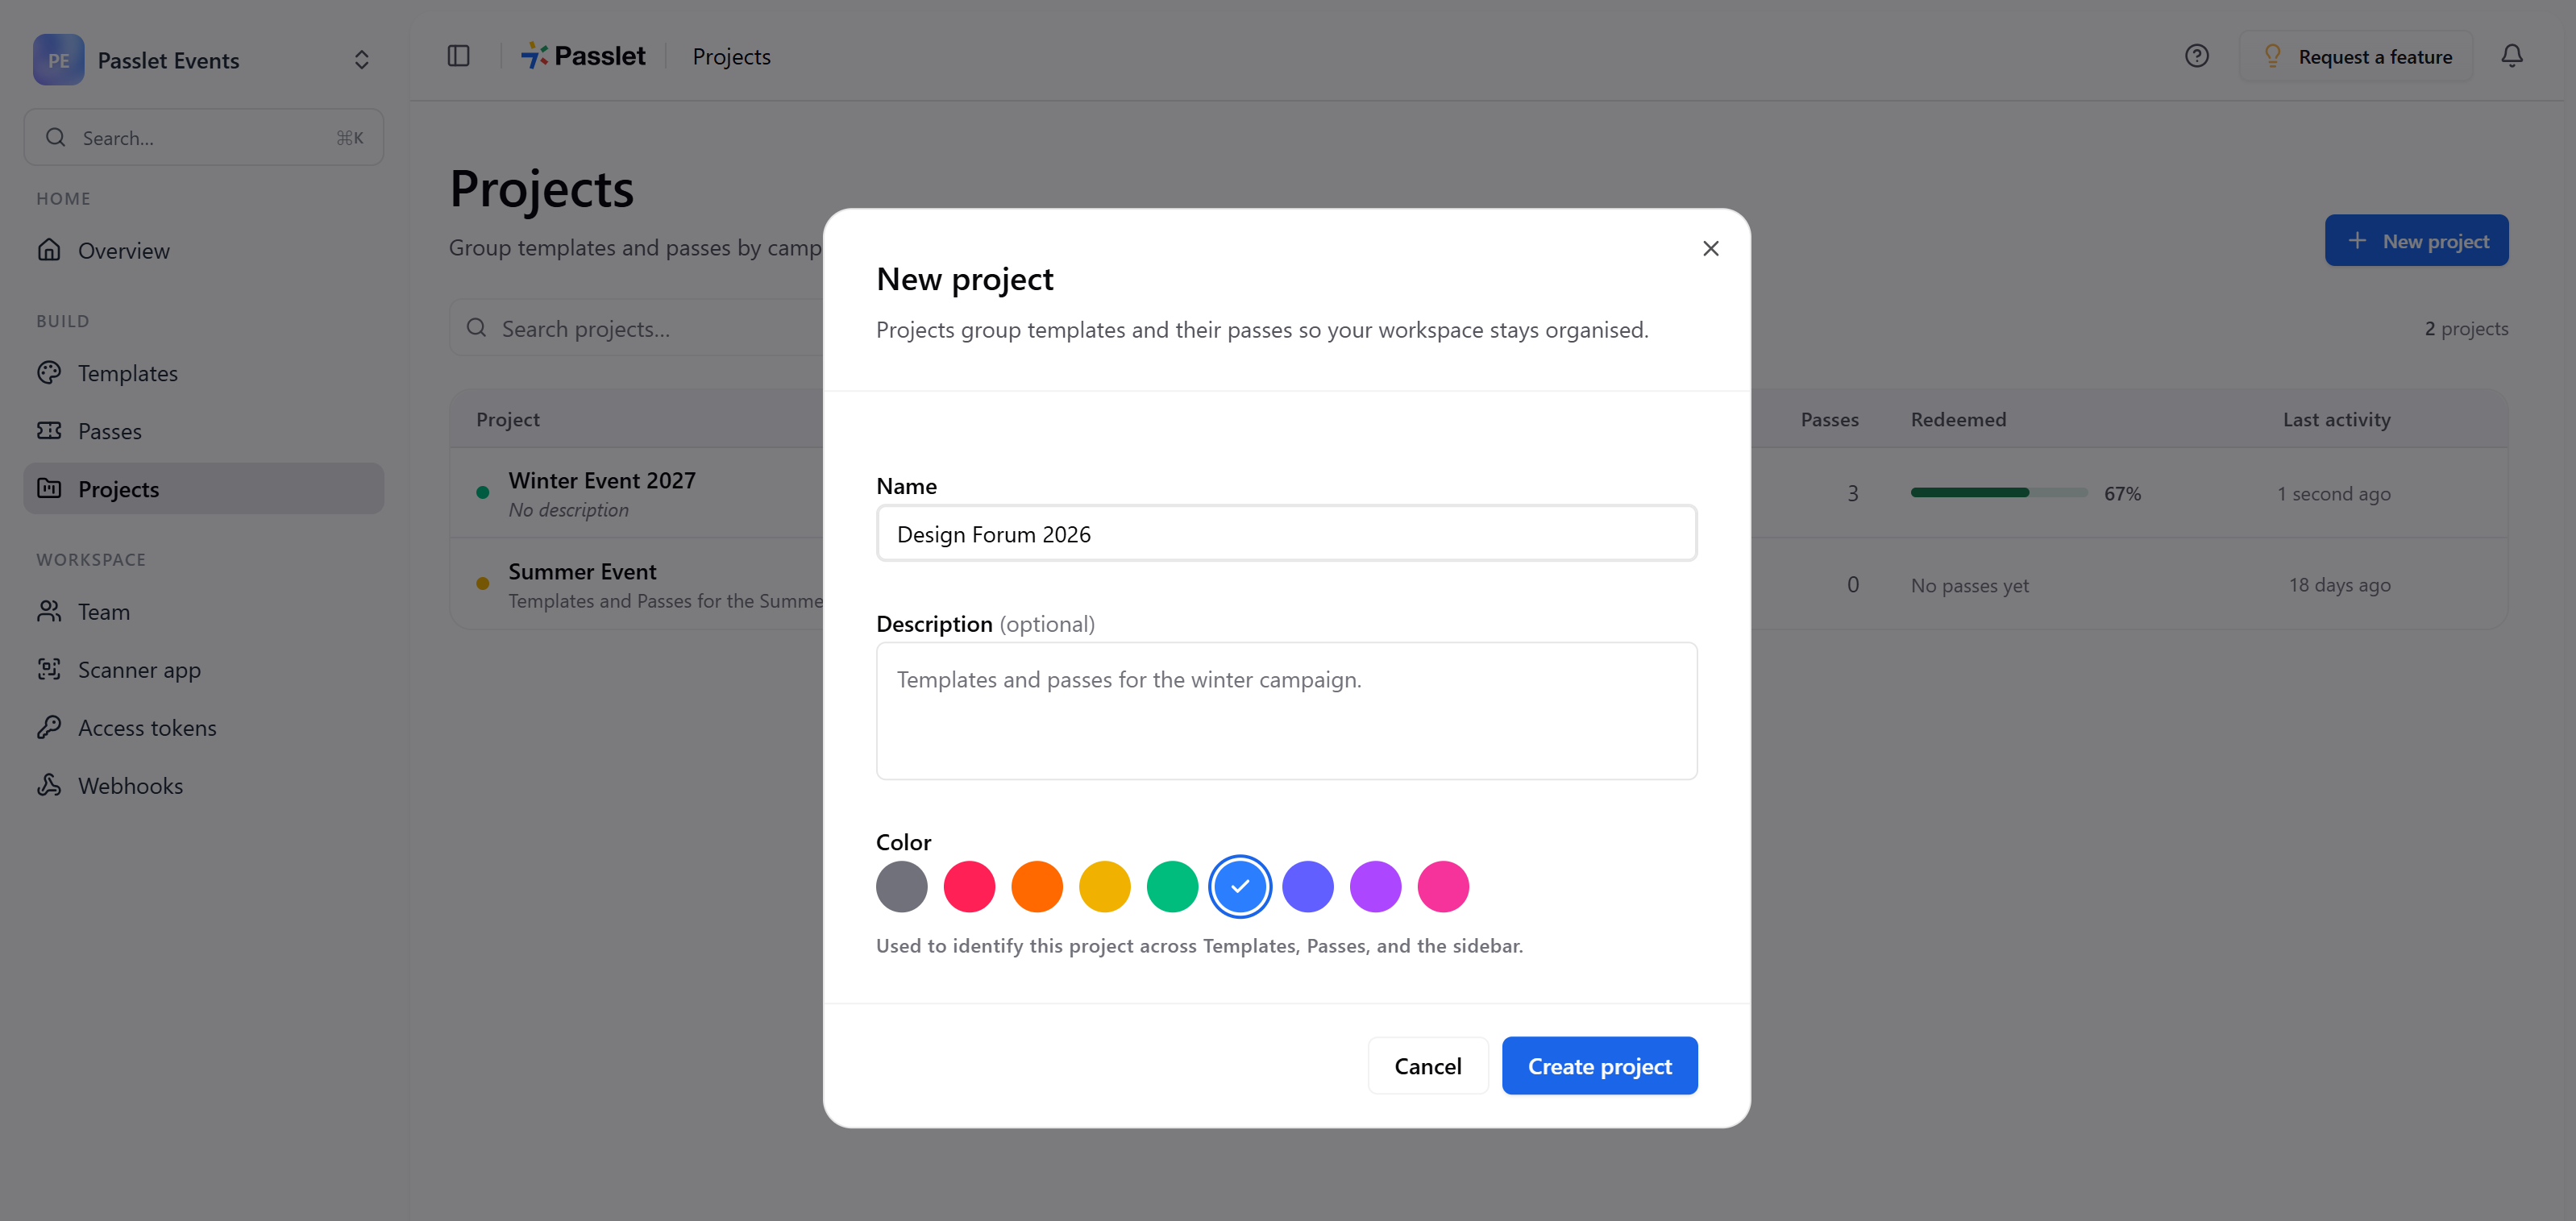The height and width of the screenshot is (1221, 2576).
Task: Click the Name input field
Action: [x=1286, y=533]
